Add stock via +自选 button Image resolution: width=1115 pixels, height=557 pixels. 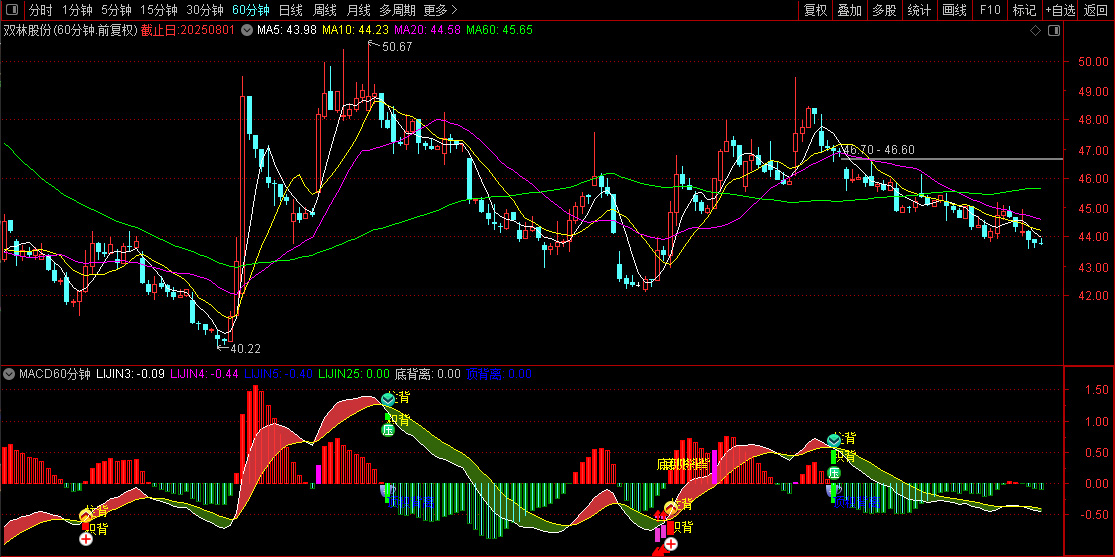tap(1060, 10)
